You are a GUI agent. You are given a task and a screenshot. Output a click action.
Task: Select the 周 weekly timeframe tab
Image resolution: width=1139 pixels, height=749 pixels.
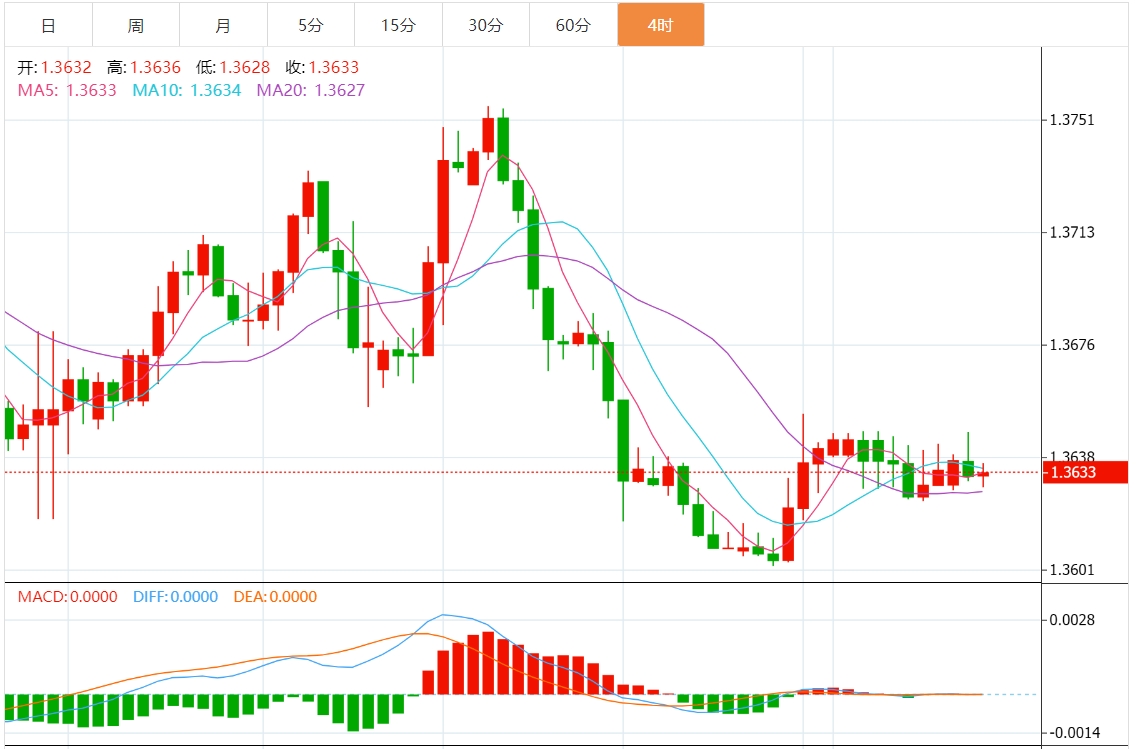136,25
